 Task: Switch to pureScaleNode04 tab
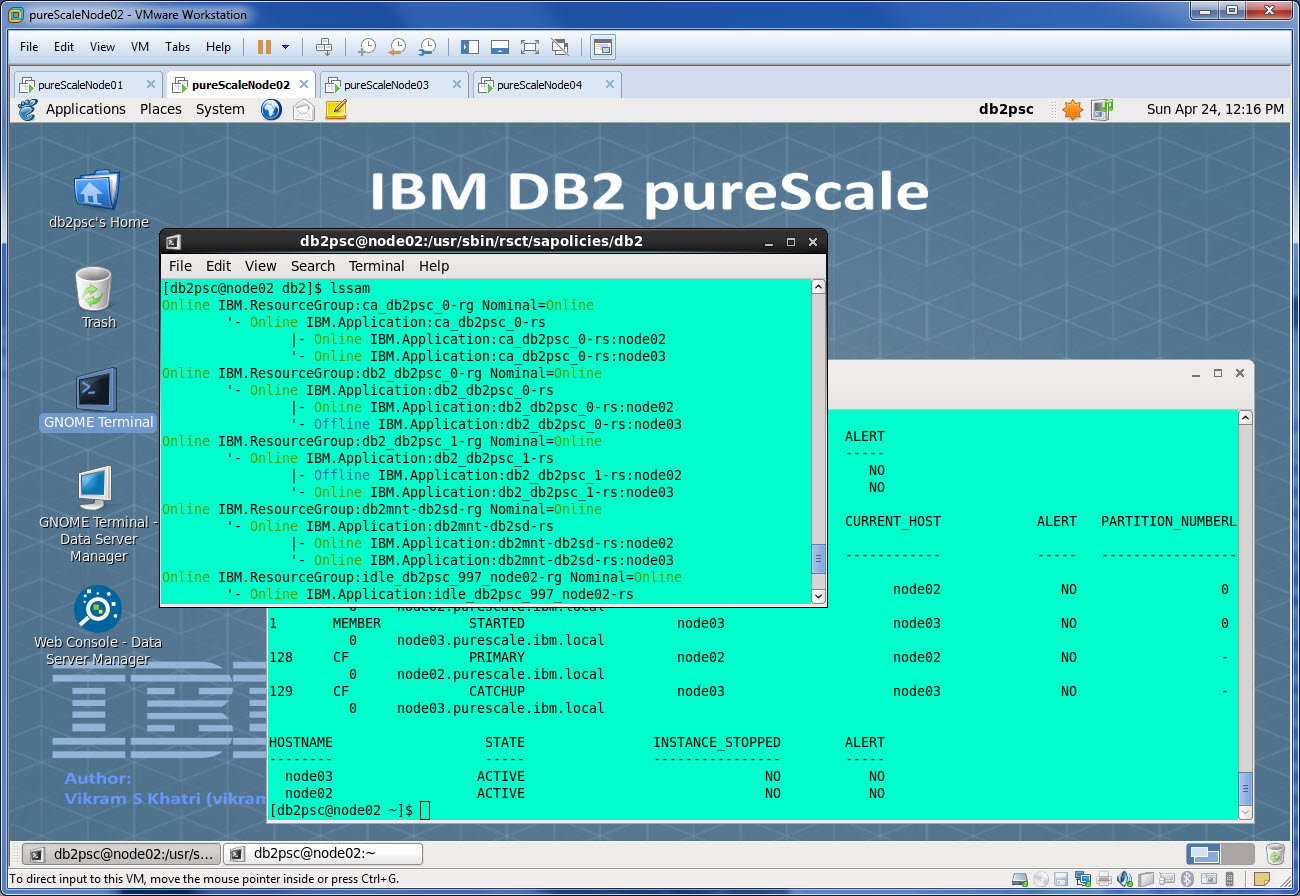tap(545, 85)
